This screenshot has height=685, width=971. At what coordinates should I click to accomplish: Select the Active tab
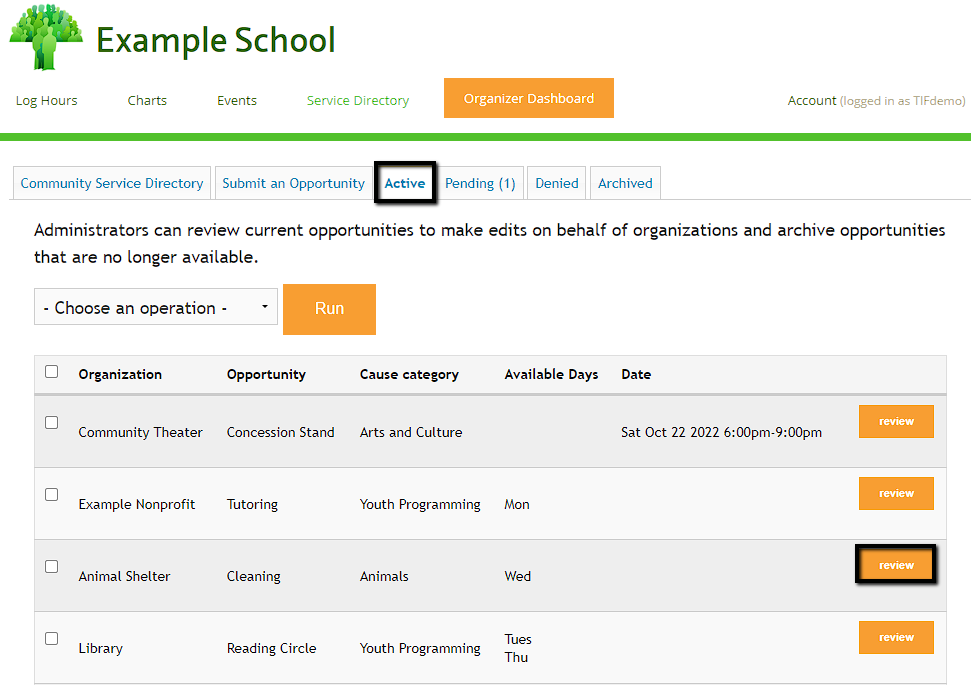[x=405, y=183]
